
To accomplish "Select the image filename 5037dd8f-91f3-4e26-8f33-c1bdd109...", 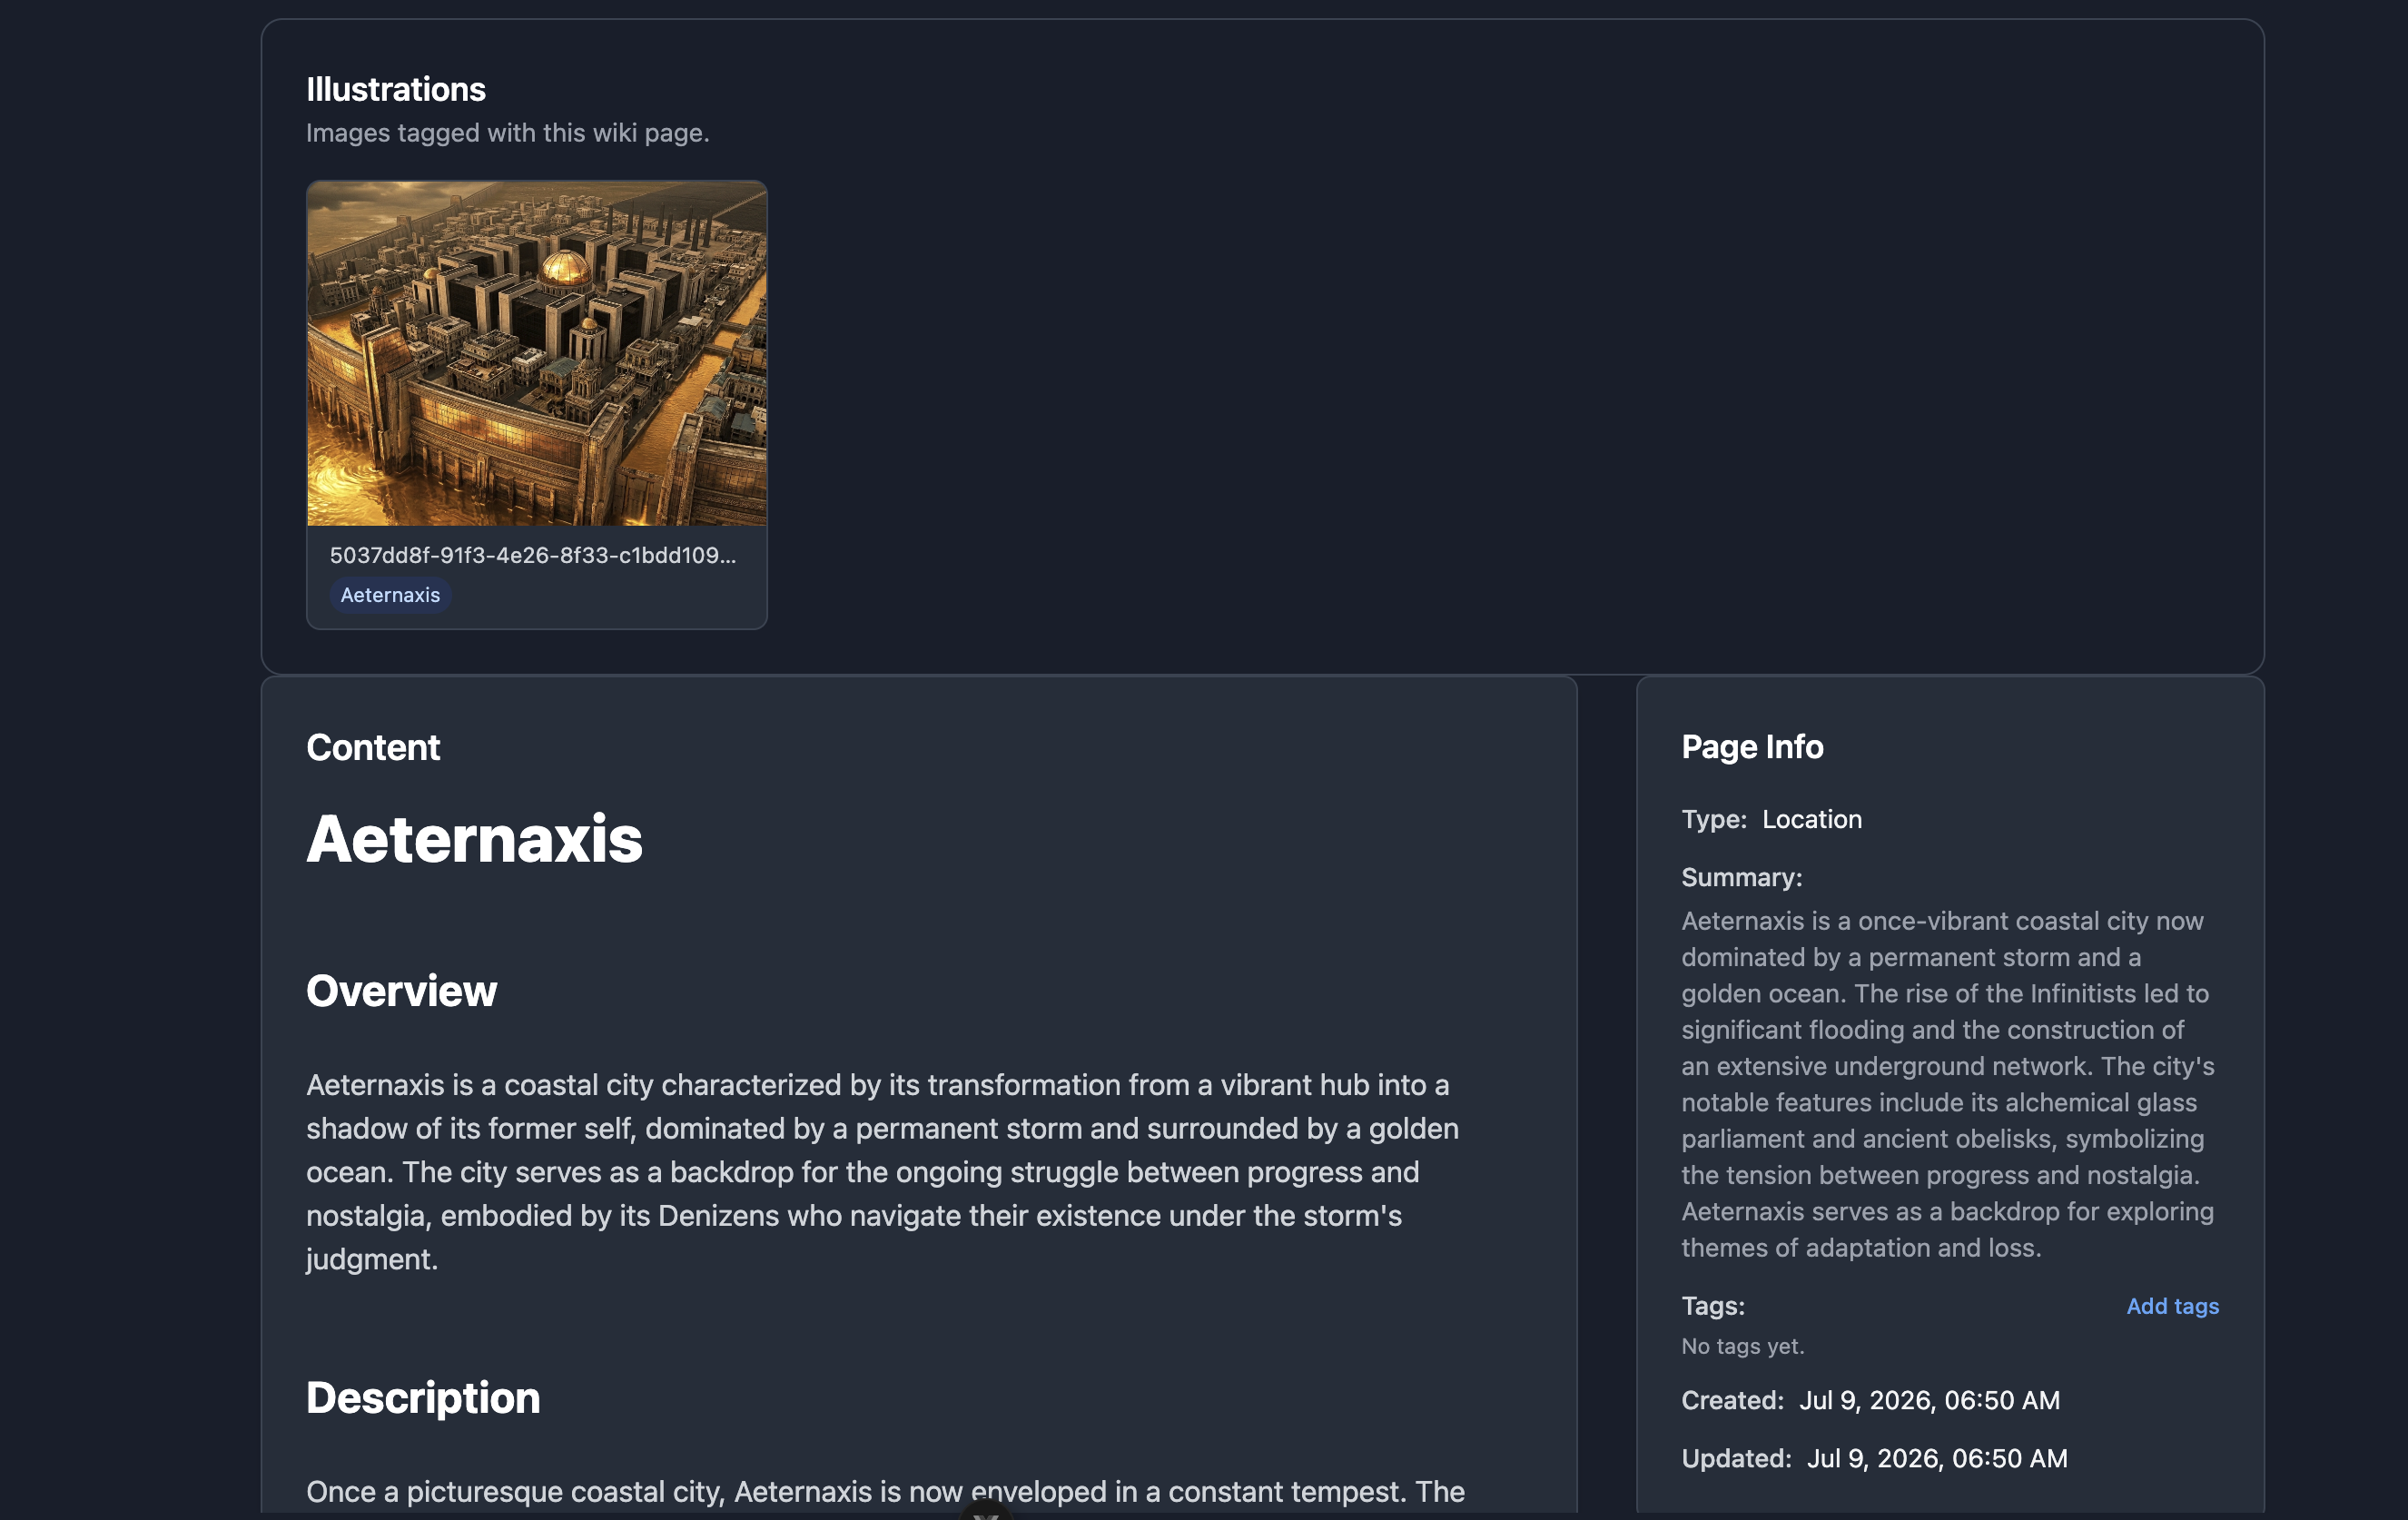I will click(533, 555).
